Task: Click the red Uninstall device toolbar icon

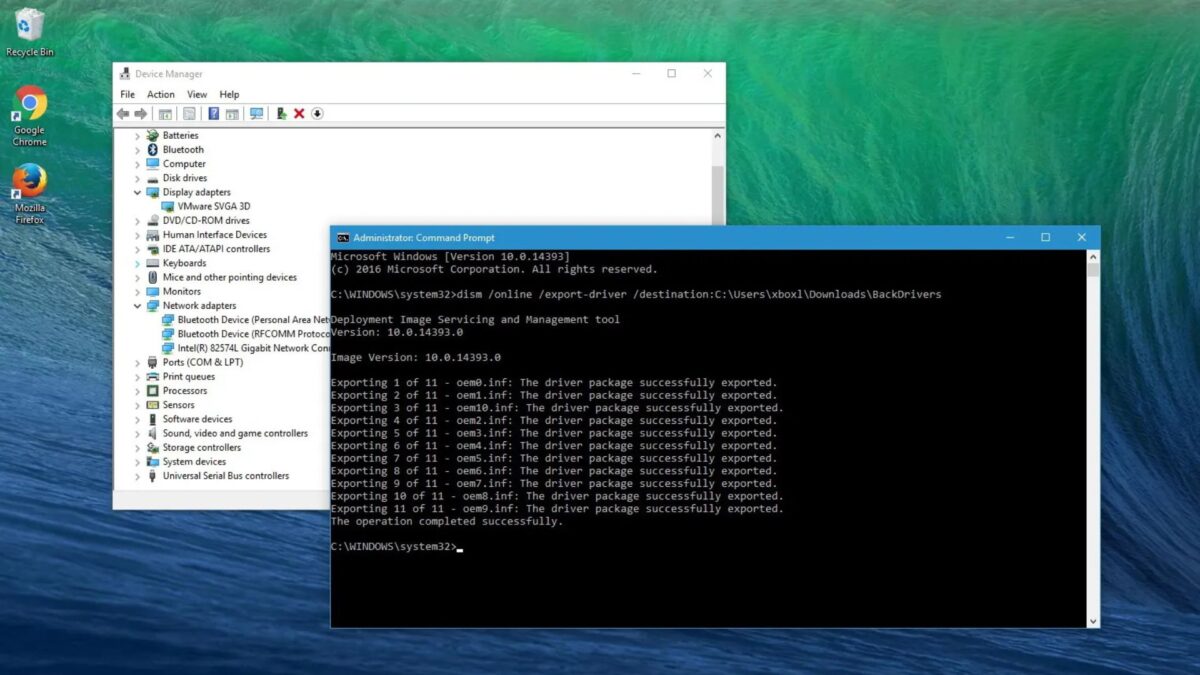Action: [299, 114]
